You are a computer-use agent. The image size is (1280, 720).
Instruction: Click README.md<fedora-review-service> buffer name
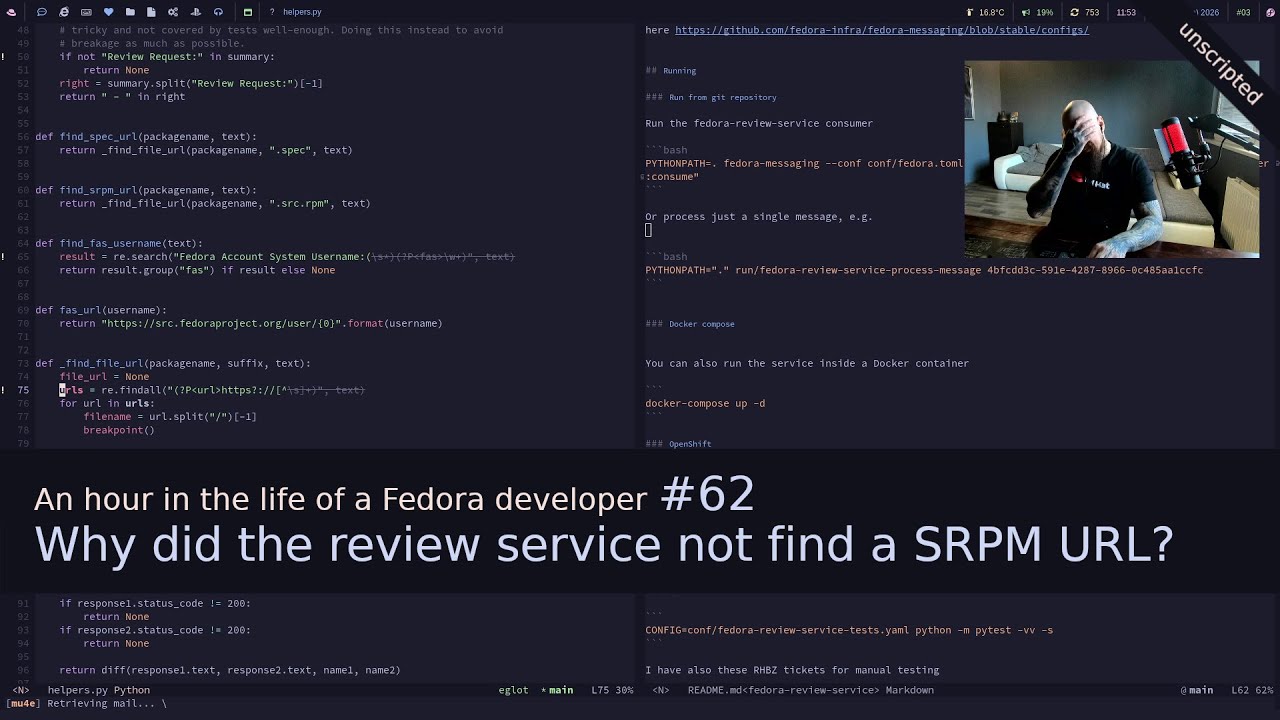pyautogui.click(x=784, y=690)
